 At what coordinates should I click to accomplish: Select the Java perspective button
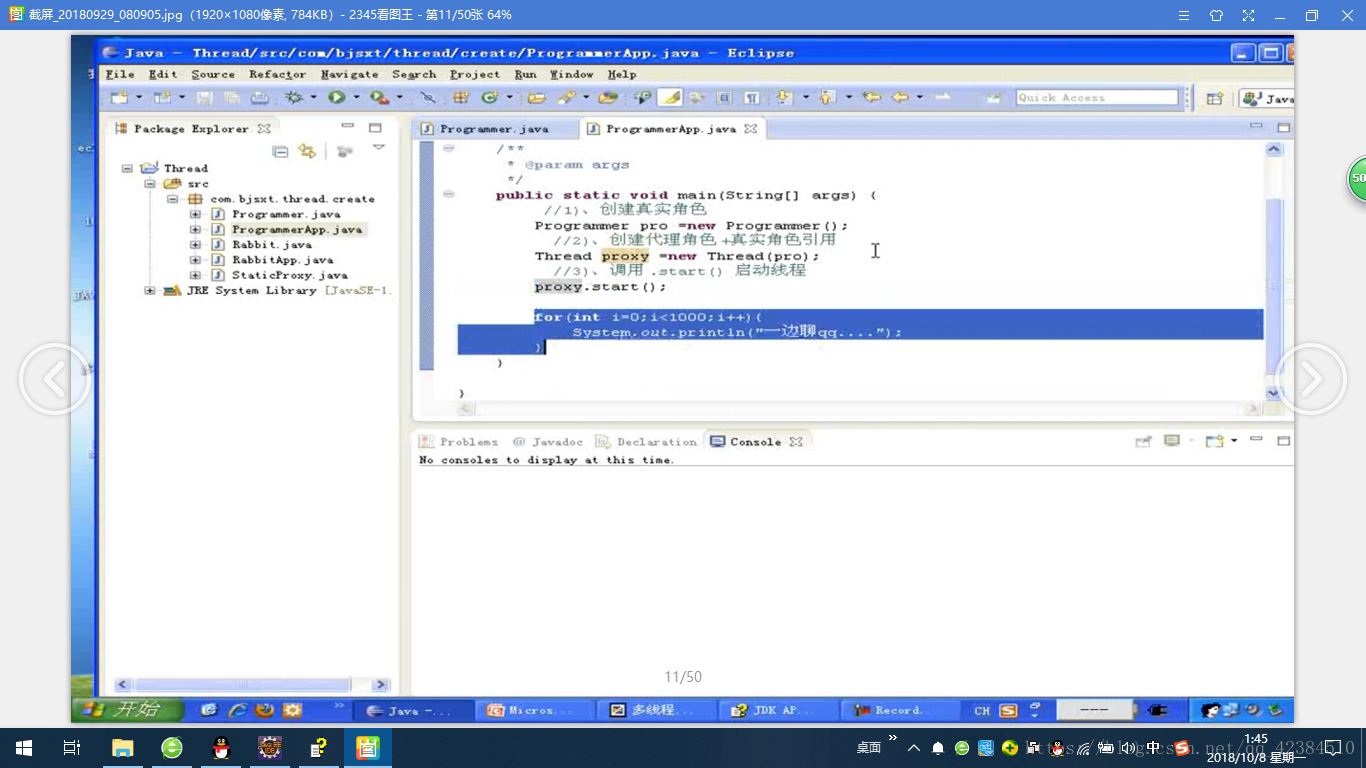click(x=1266, y=98)
